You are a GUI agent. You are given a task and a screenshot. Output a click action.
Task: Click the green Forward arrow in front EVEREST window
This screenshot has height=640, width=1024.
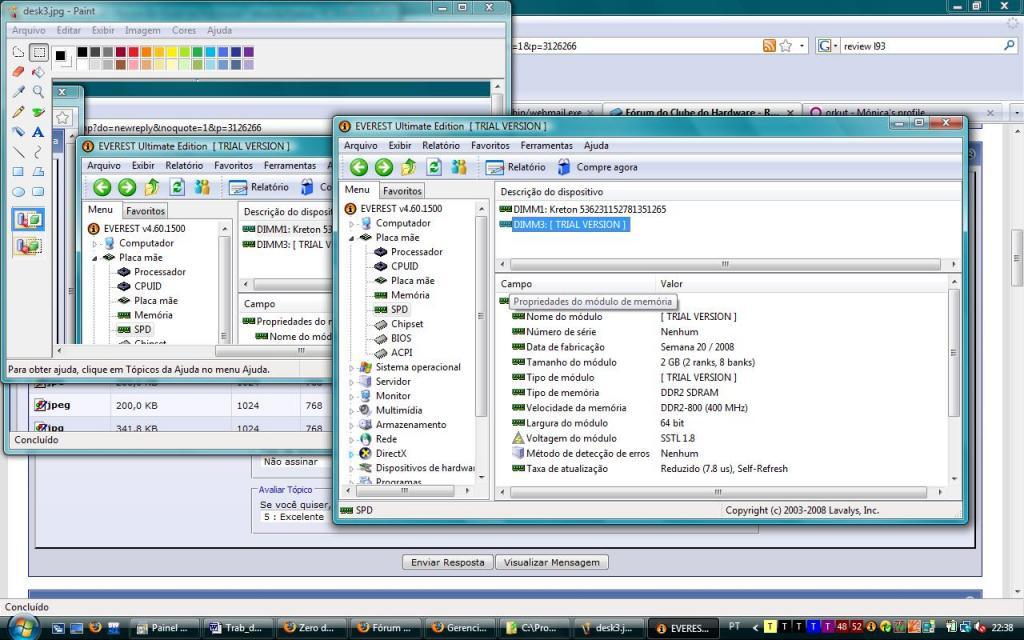coord(383,167)
